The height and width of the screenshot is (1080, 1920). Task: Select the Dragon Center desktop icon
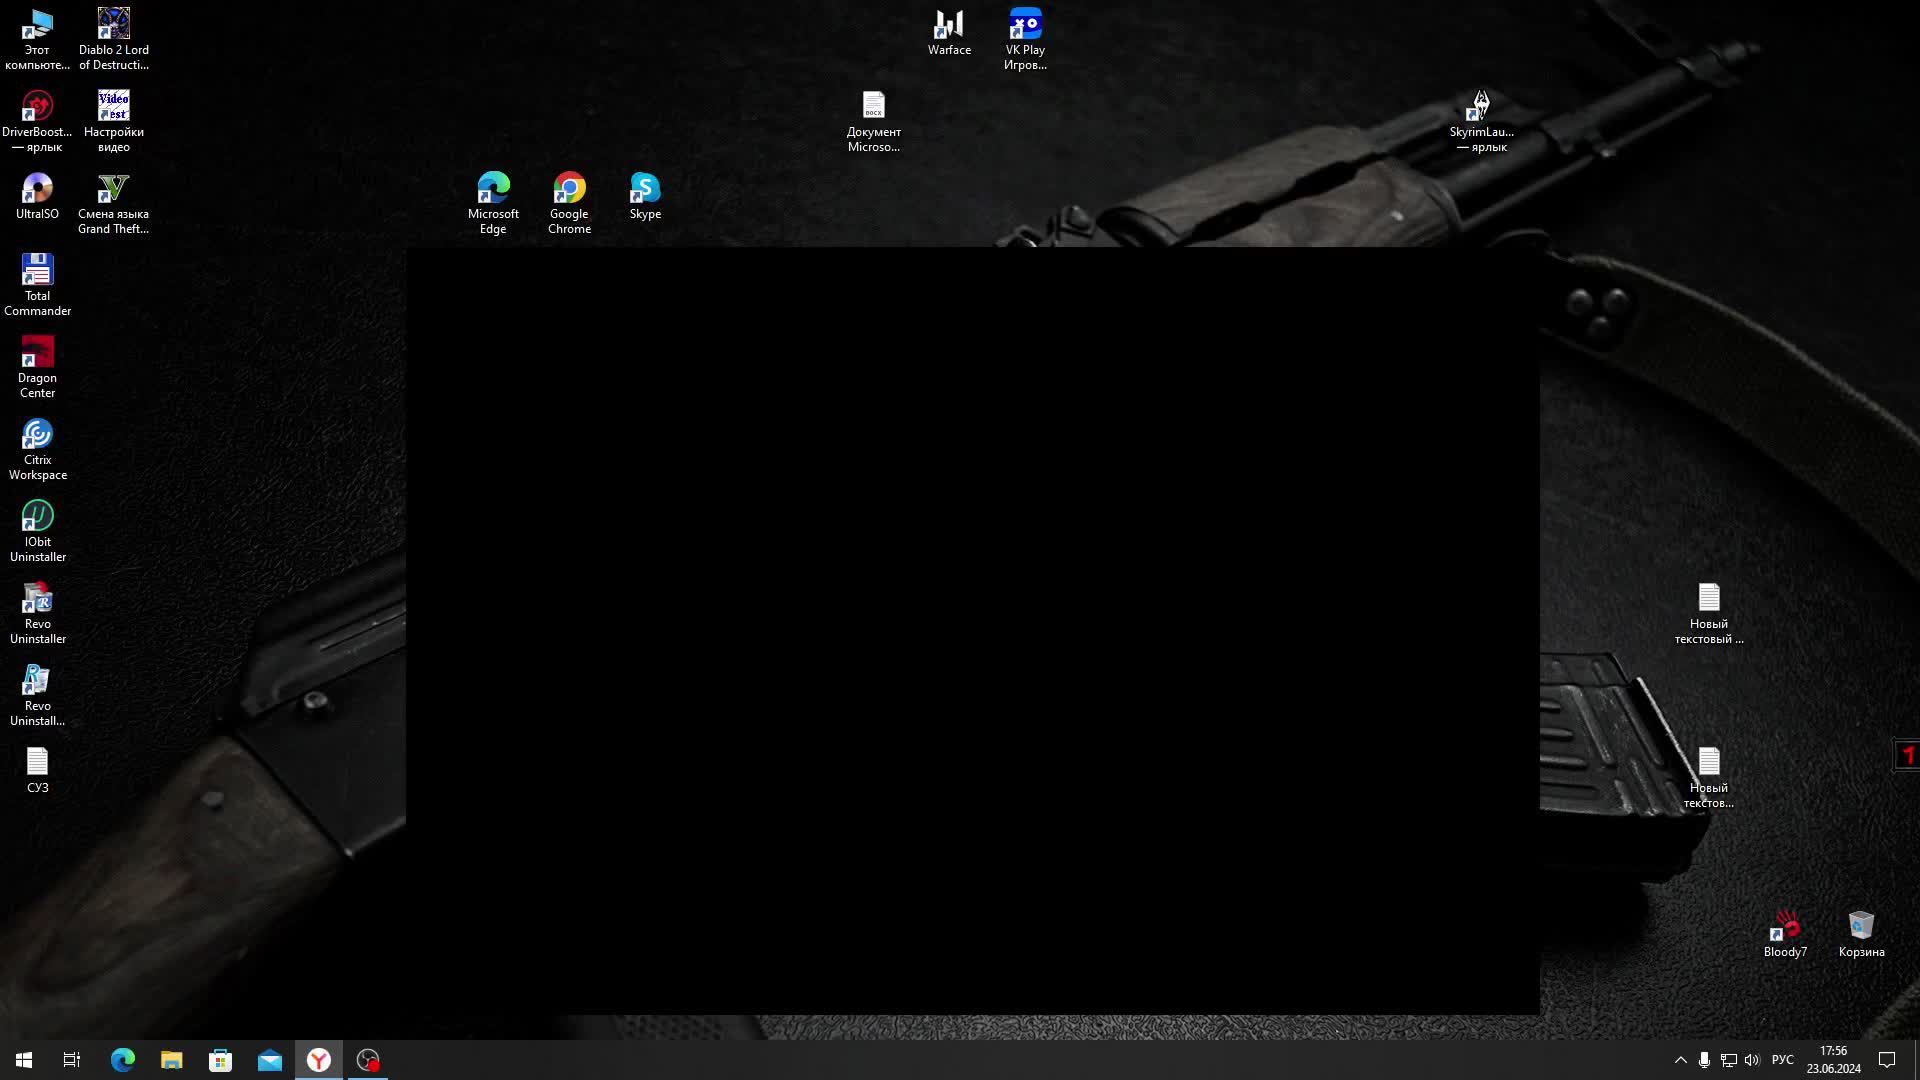(37, 368)
